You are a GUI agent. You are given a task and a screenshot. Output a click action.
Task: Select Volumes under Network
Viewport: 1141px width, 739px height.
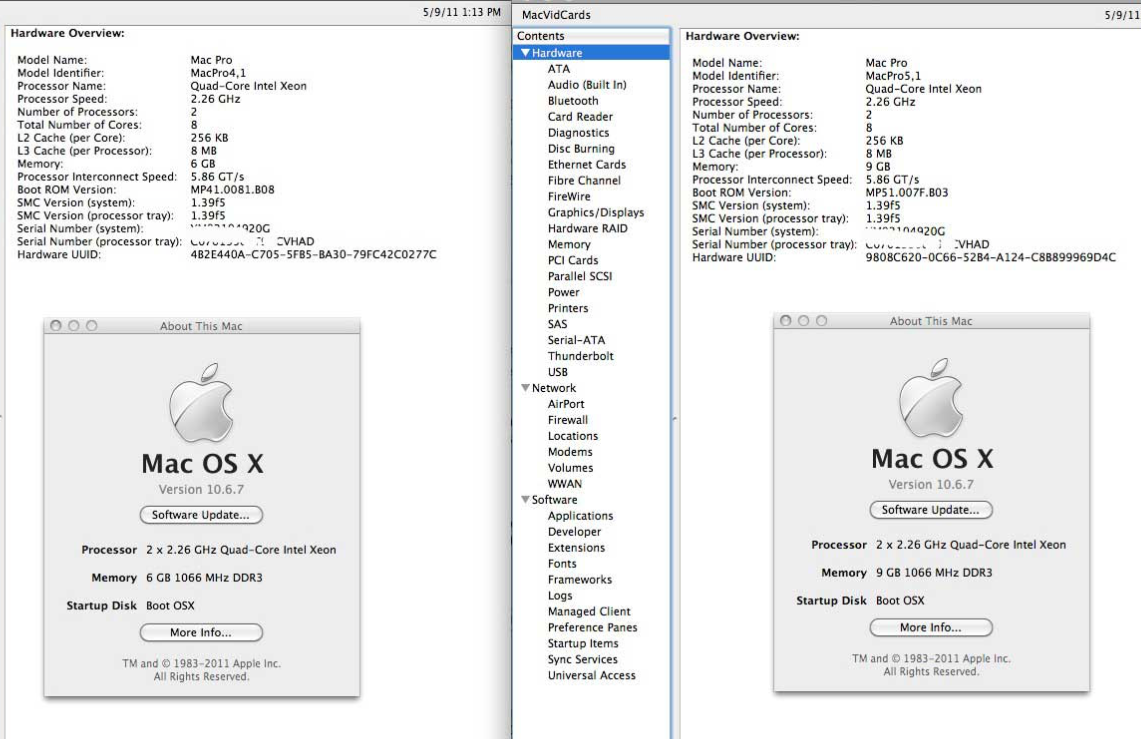[570, 469]
